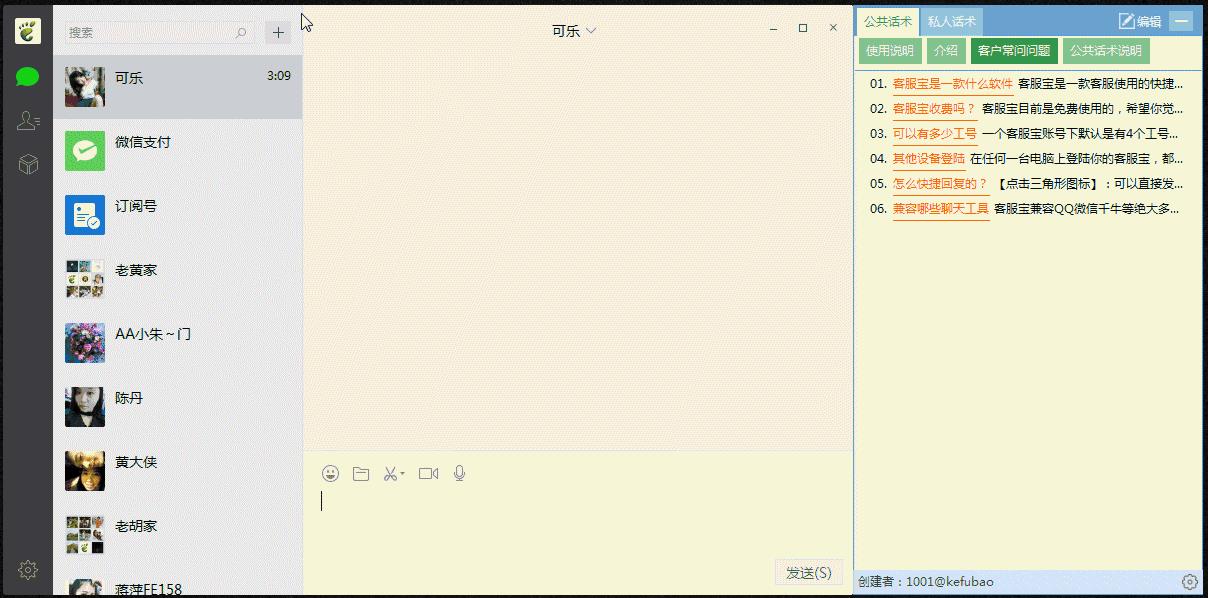
Task: Click inside the 搜索 search field
Action: [155, 31]
